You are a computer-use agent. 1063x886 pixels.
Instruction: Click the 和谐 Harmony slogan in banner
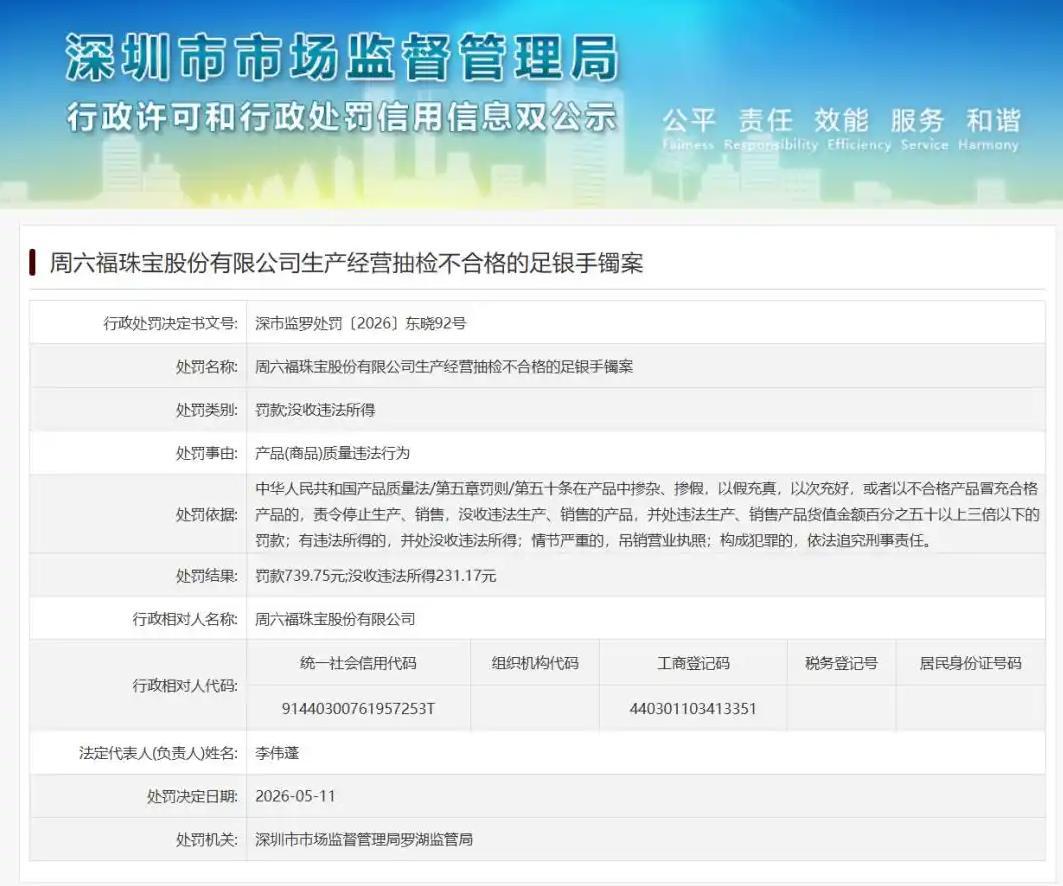tap(988, 129)
